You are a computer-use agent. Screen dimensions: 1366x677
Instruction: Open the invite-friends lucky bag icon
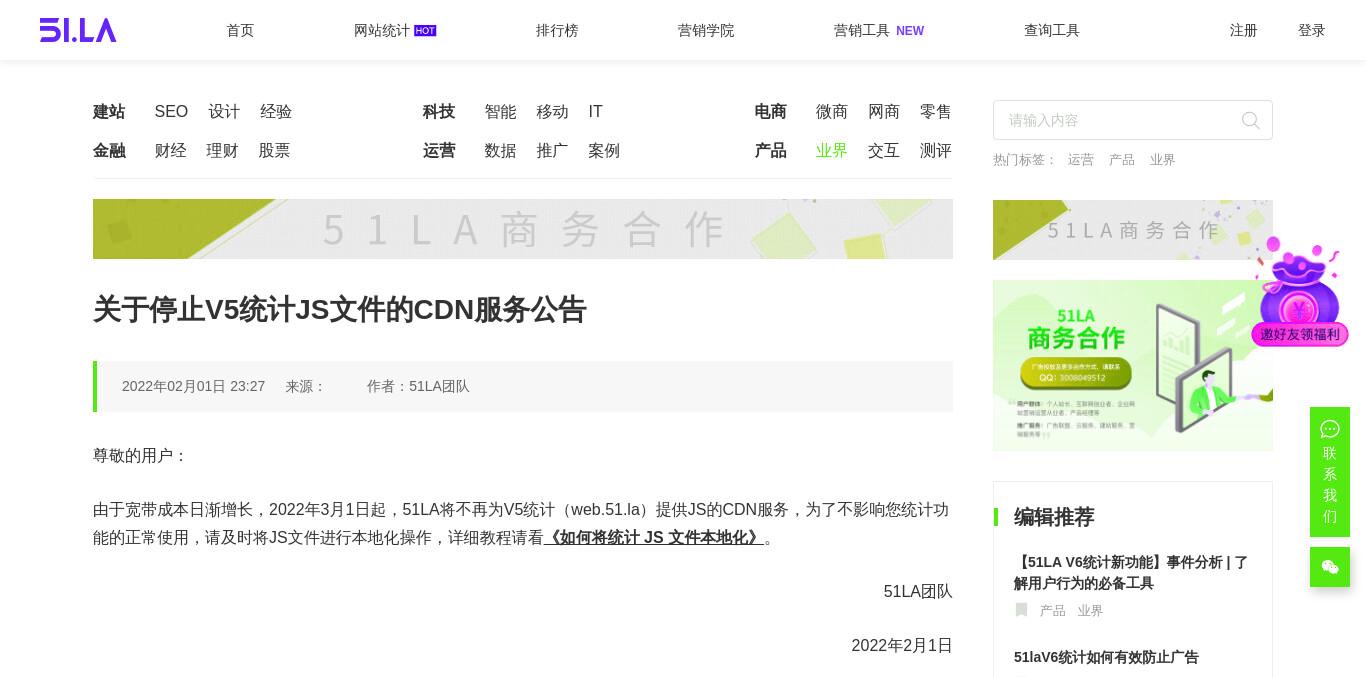[x=1299, y=292]
